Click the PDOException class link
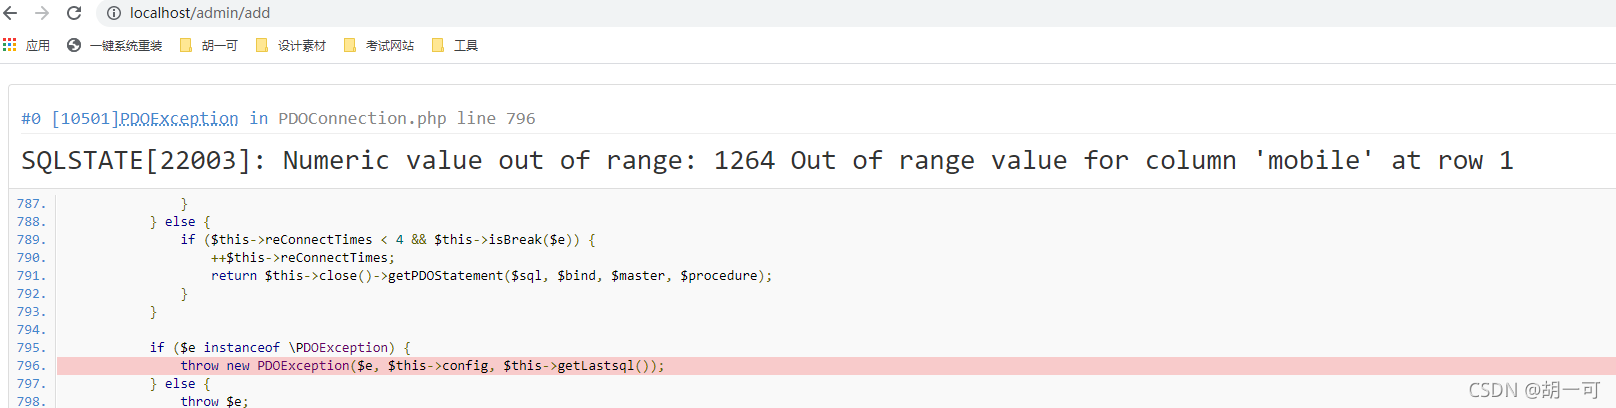1616x408 pixels. (178, 118)
